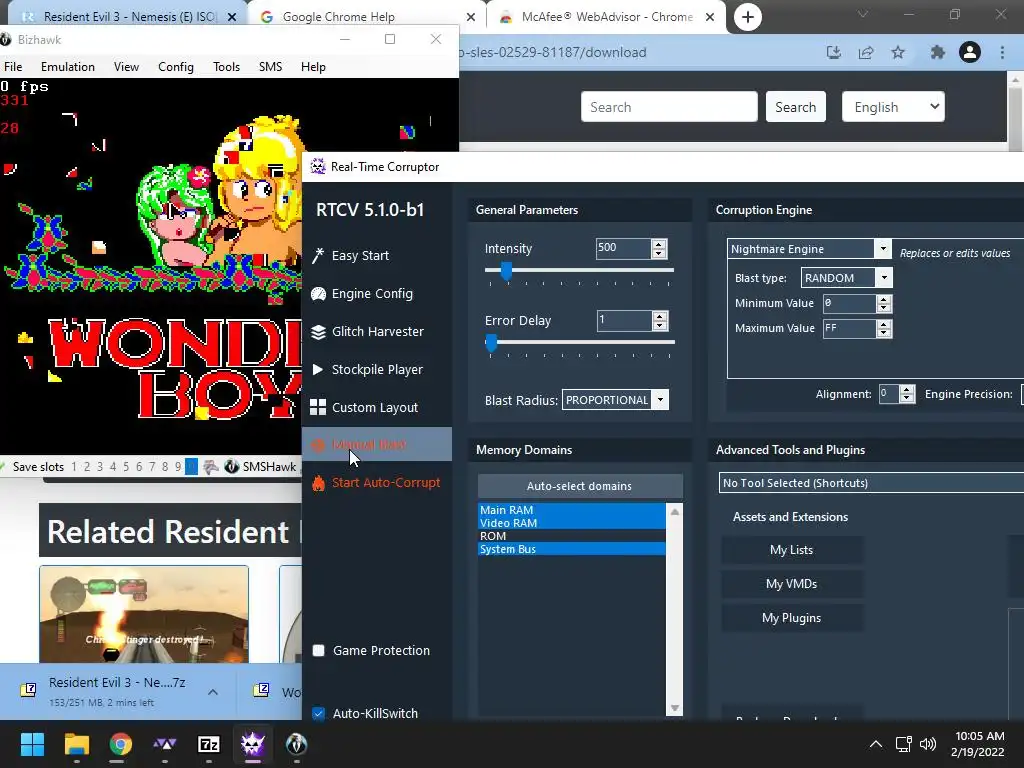Click Chrome share page icon
The width and height of the screenshot is (1024, 768).
point(866,52)
